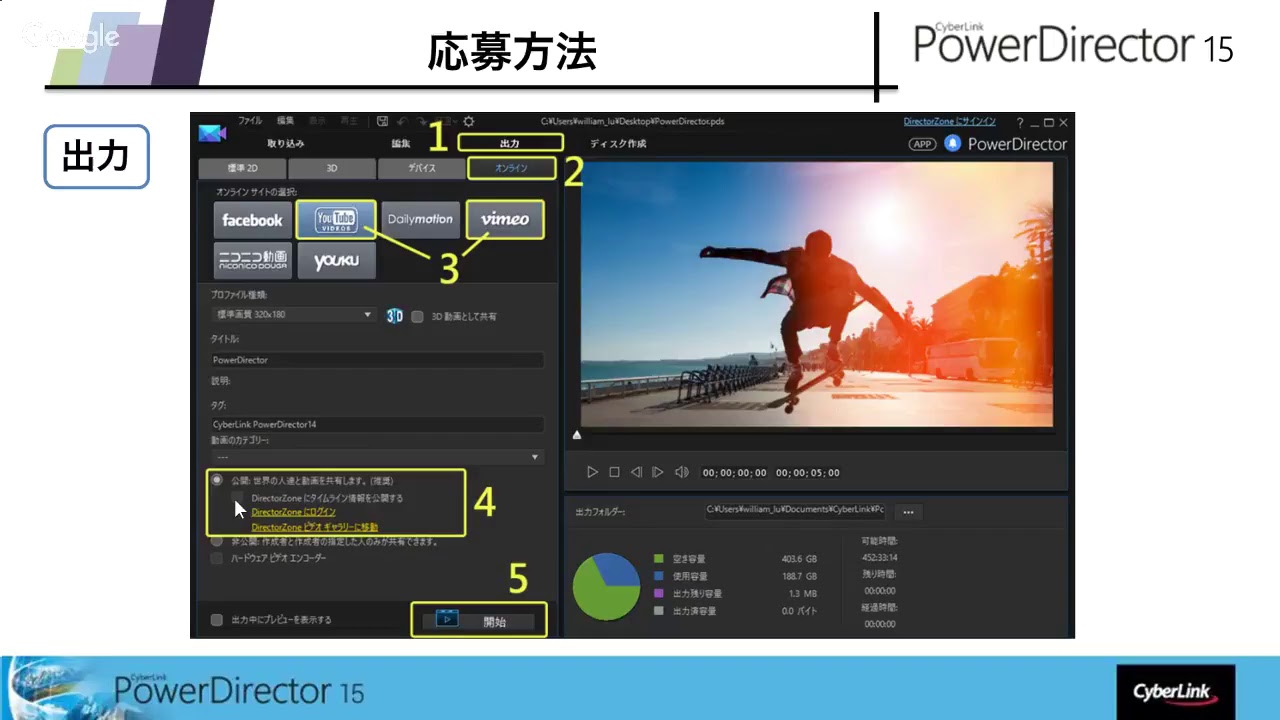The image size is (1280, 720).
Task: Open preferences with the gear icon
Action: click(469, 121)
